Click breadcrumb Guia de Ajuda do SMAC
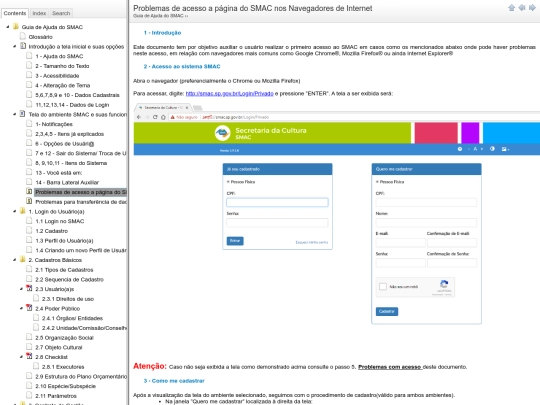This screenshot has height=405, width=540. (158, 16)
